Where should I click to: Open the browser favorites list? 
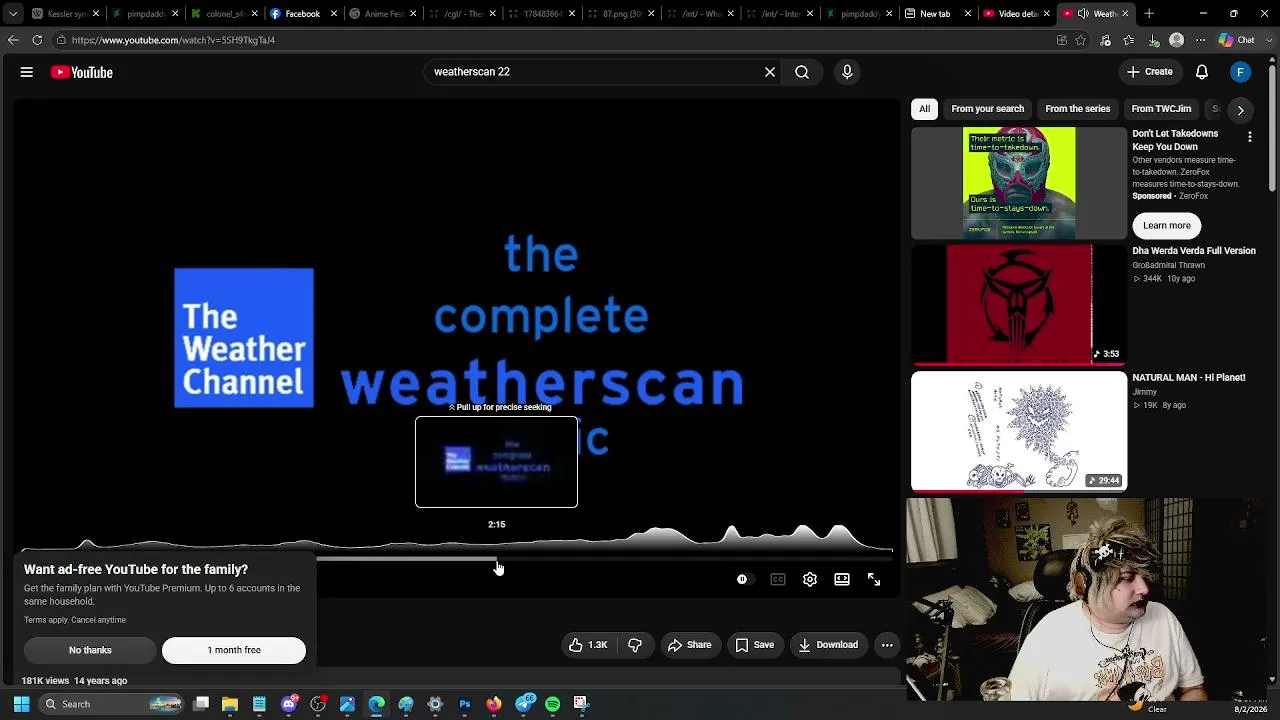(1129, 40)
